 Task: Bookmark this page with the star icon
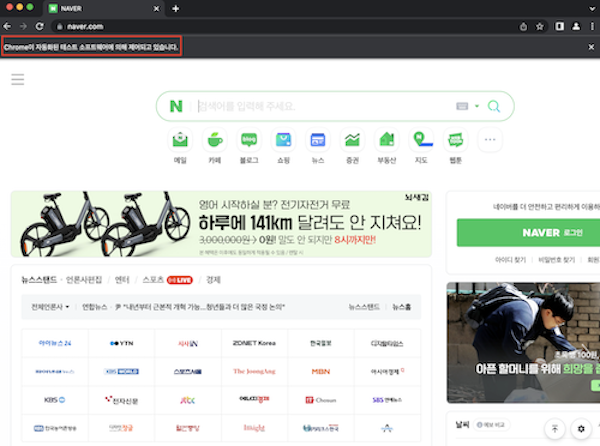click(x=540, y=26)
